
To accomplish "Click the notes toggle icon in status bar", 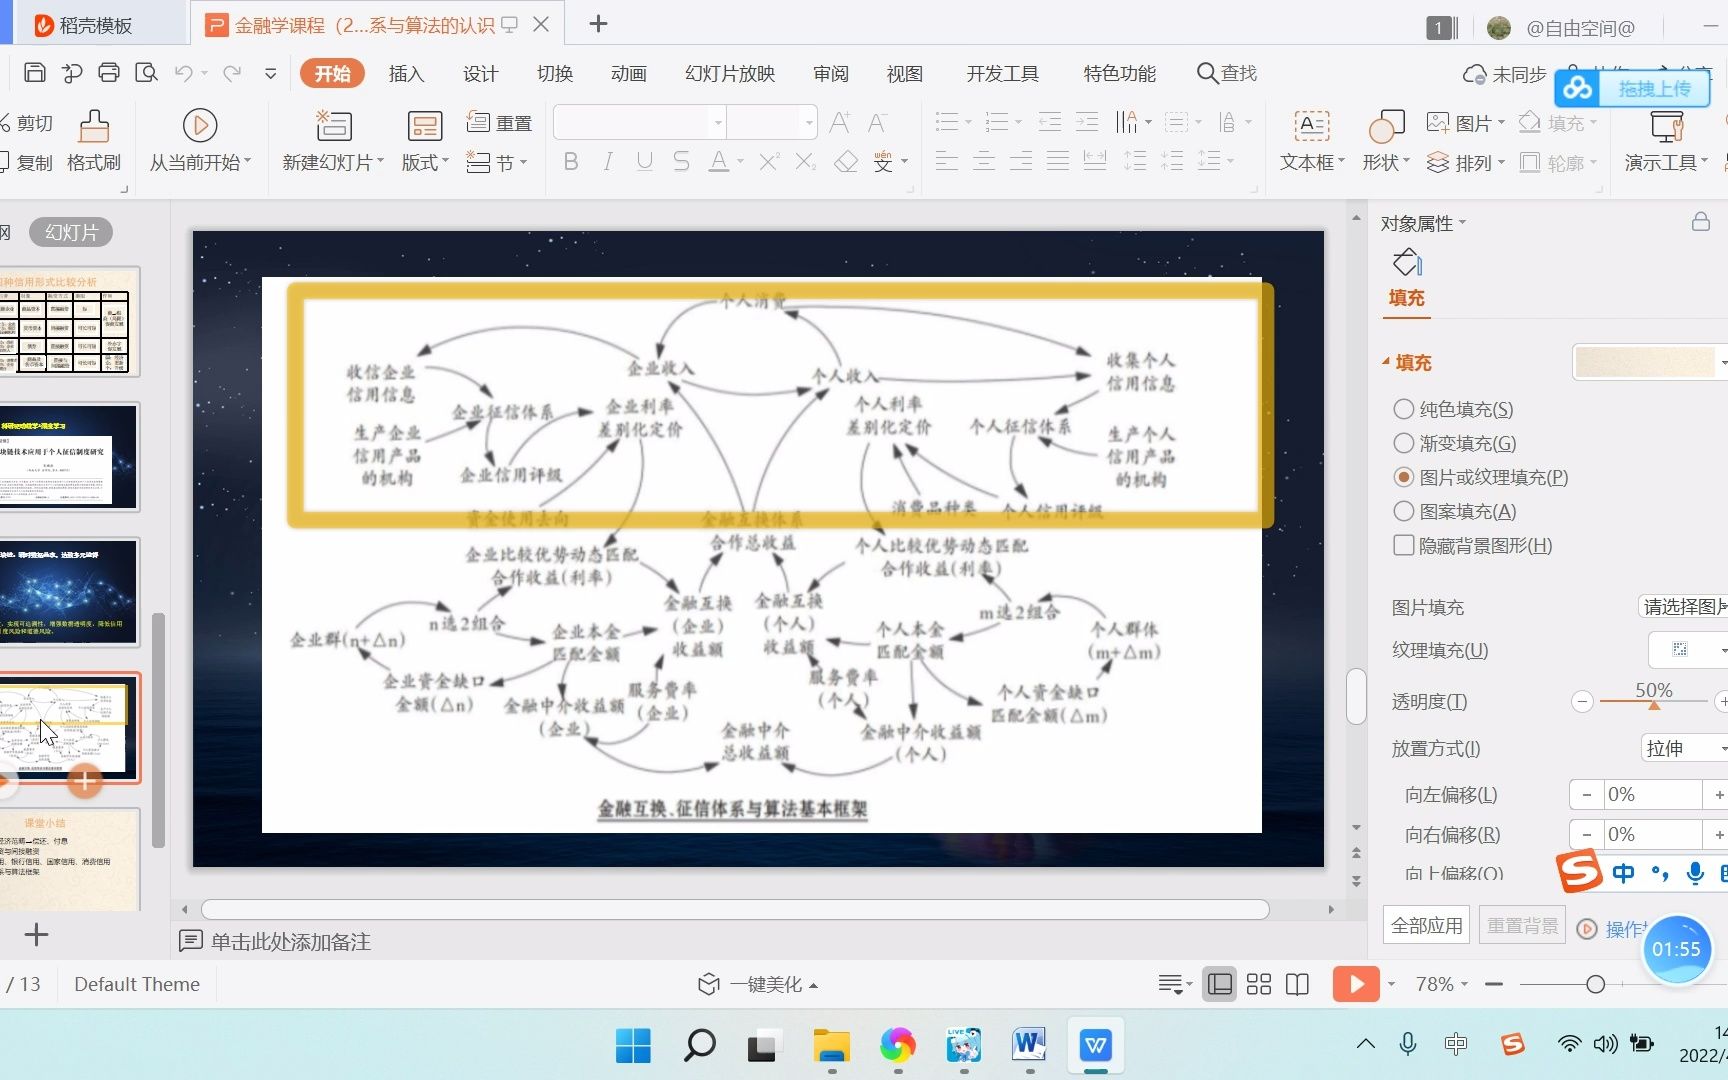I will click(x=1171, y=984).
